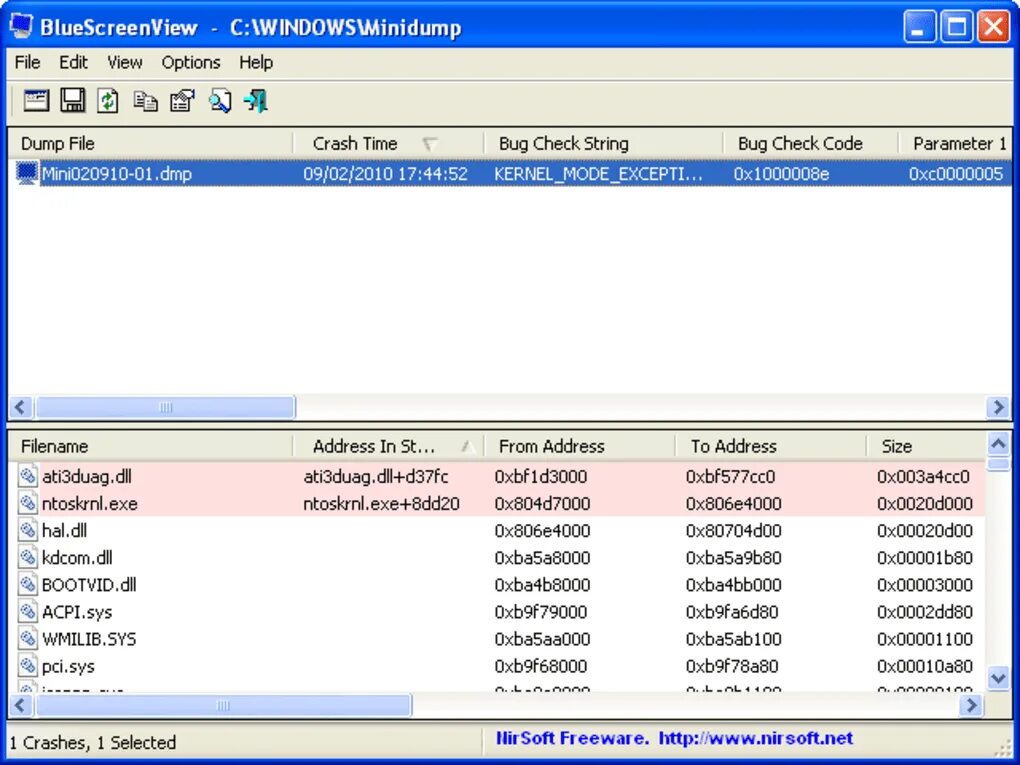Click parameter value 0xc0000005
Screen dimensions: 1020x765
click(956, 174)
